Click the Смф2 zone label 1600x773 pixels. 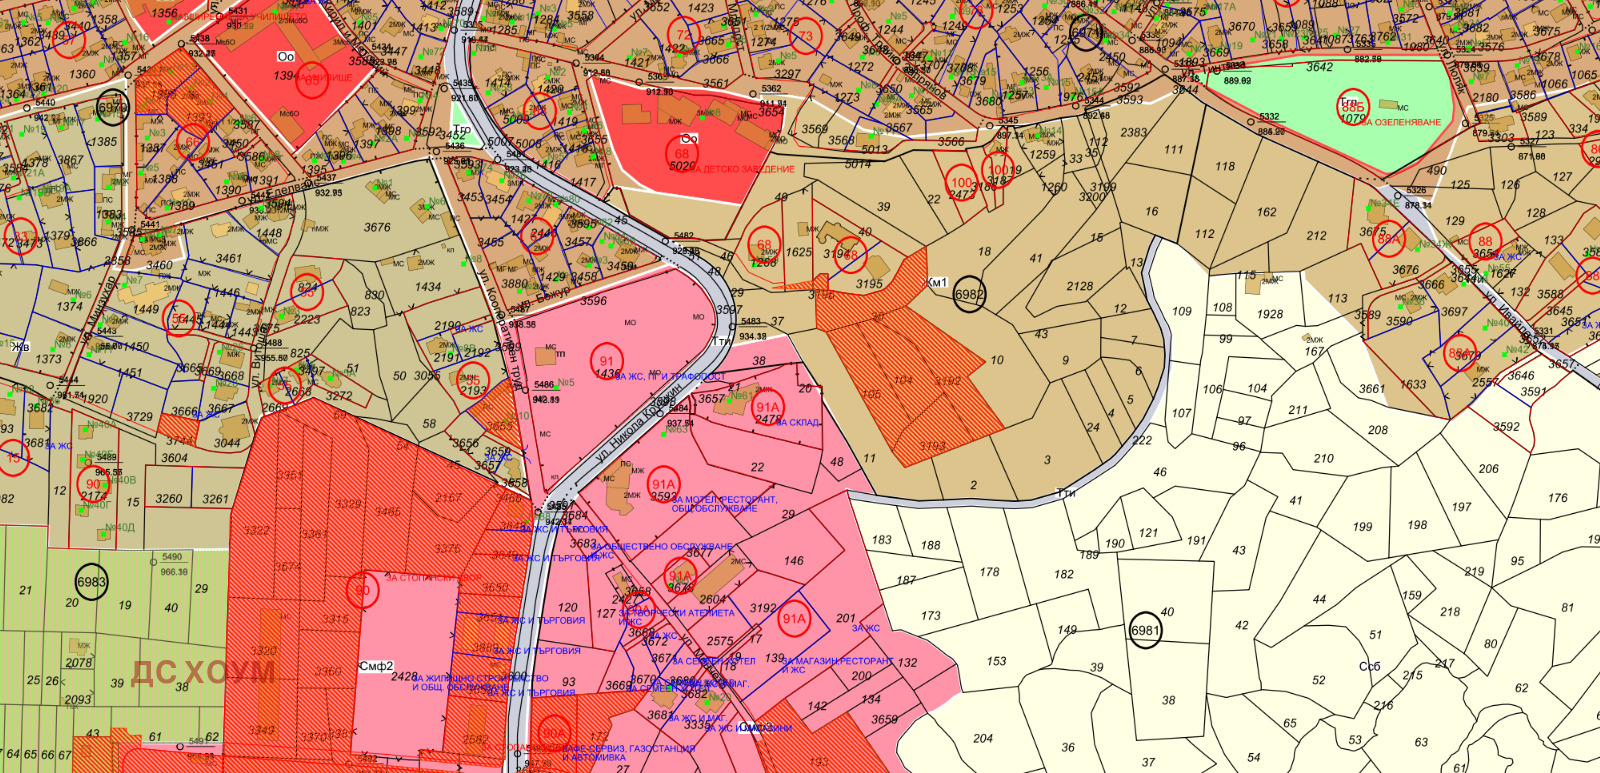[376, 666]
